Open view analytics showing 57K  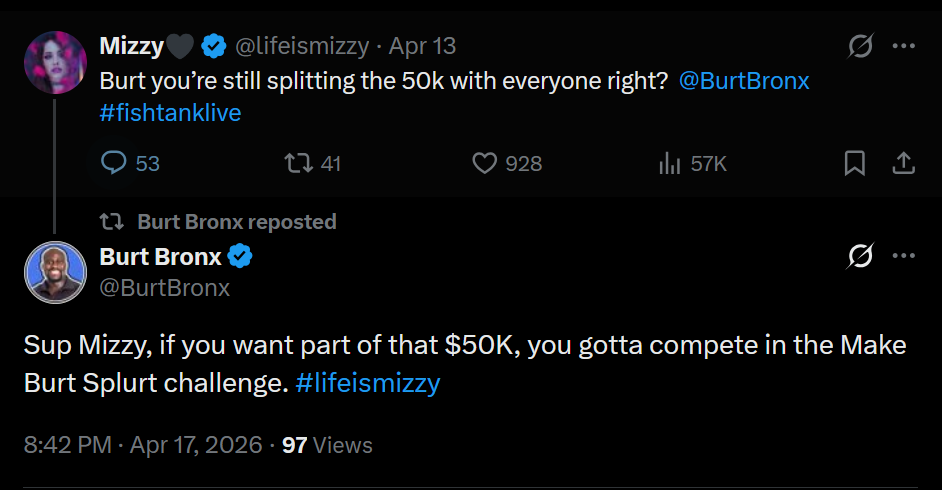pos(670,163)
